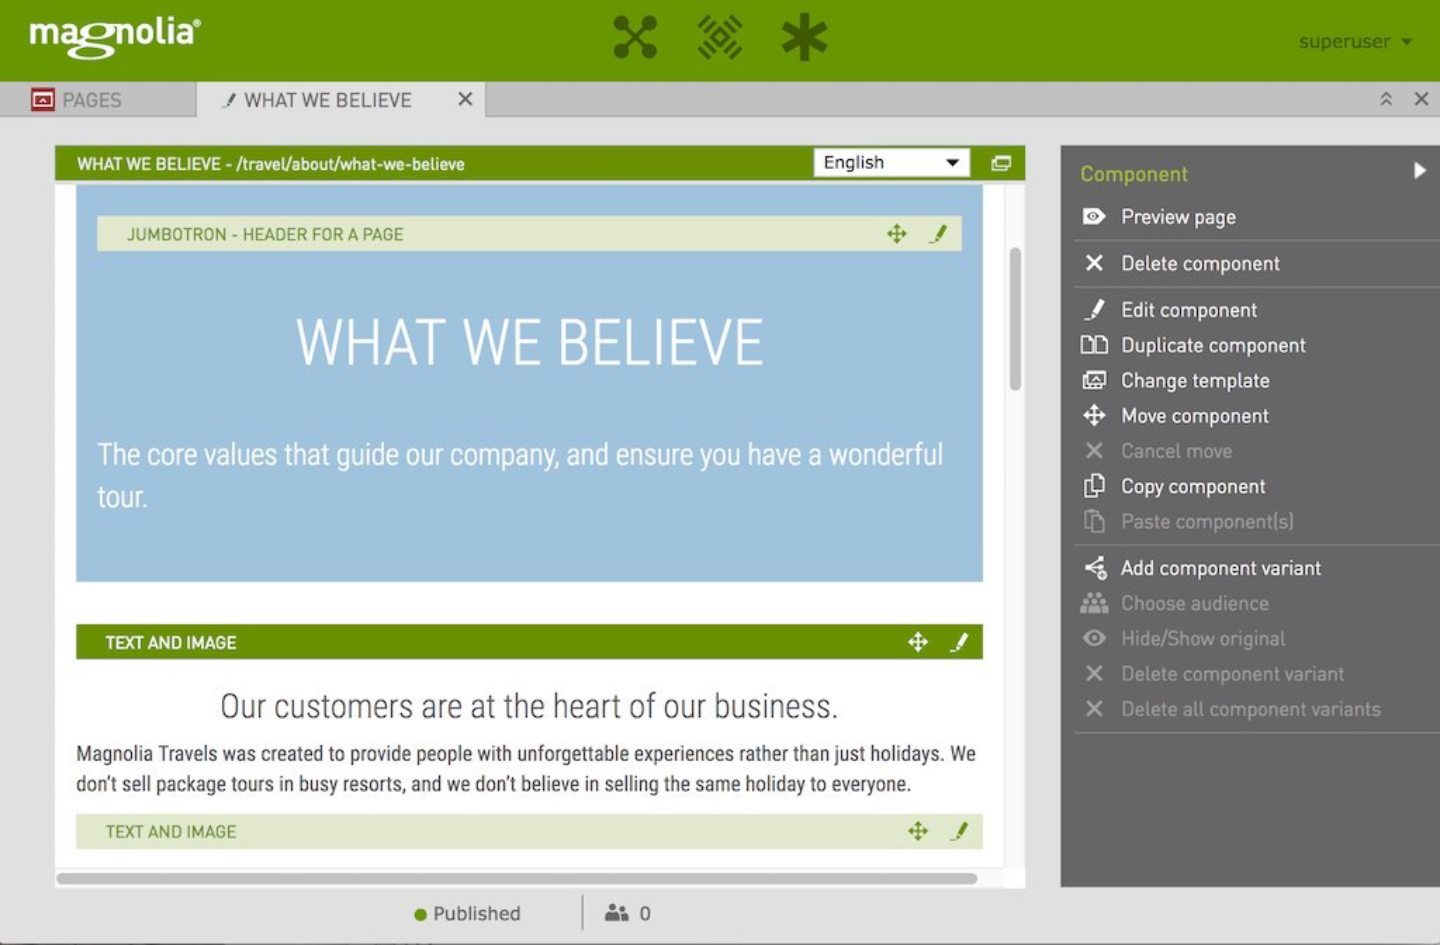The height and width of the screenshot is (945, 1440).
Task: Collapse the app view with the double chevron
Action: tap(1387, 99)
